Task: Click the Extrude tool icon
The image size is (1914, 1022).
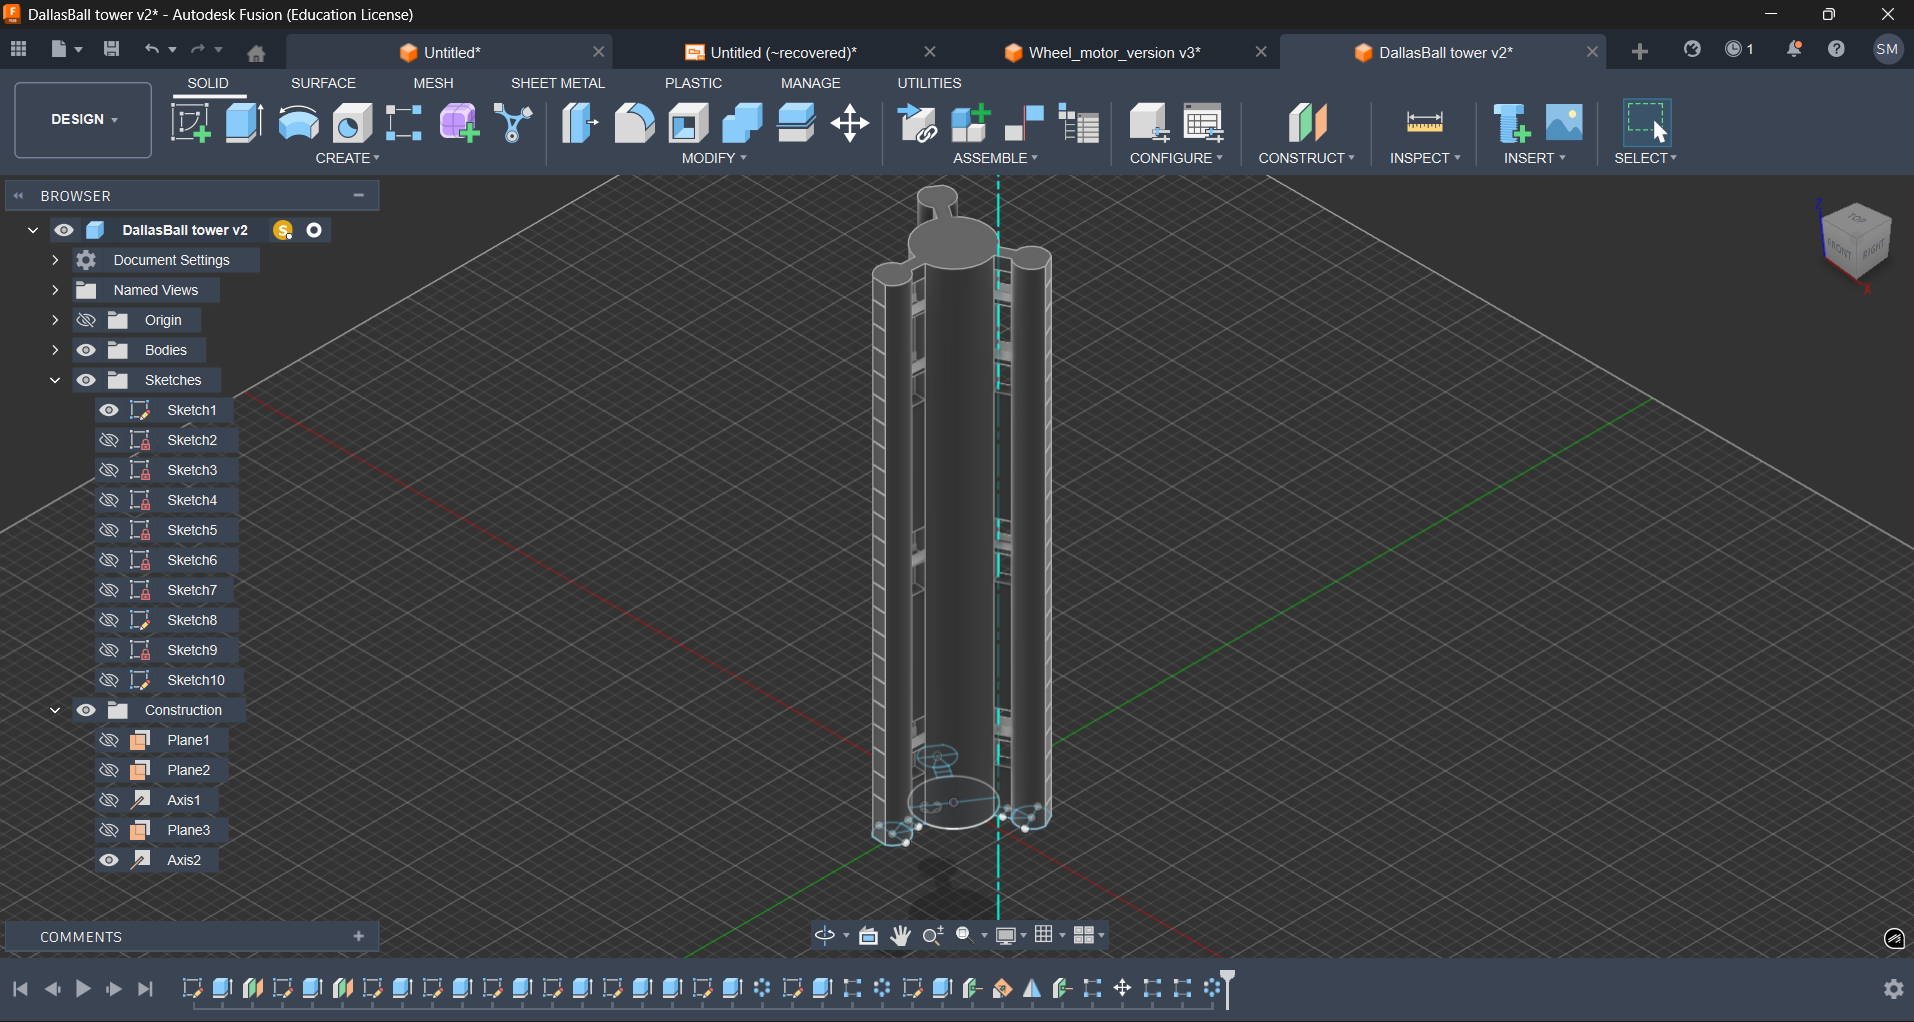Action: [x=244, y=123]
